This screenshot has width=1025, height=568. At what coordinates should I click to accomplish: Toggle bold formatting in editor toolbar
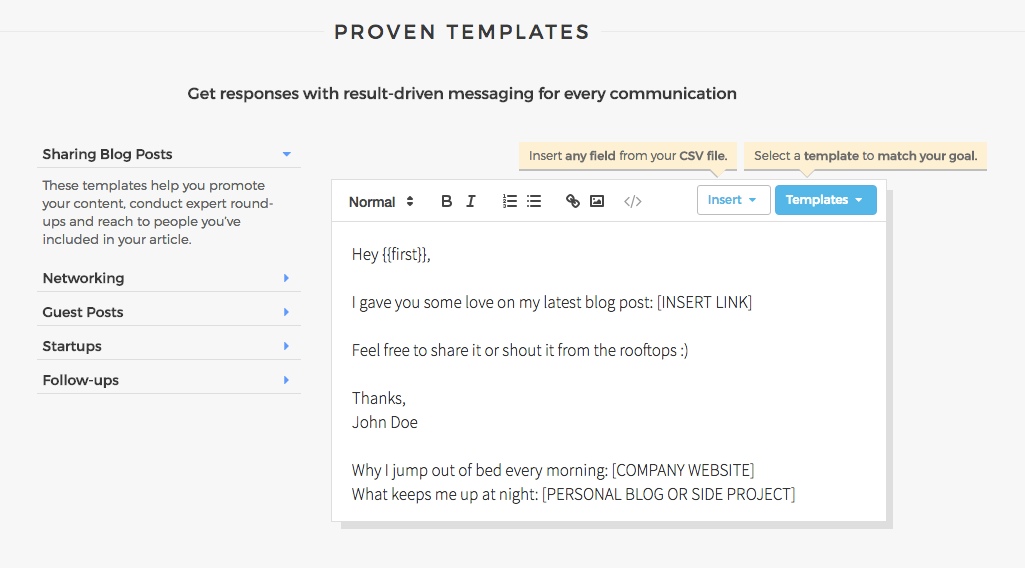click(x=447, y=201)
